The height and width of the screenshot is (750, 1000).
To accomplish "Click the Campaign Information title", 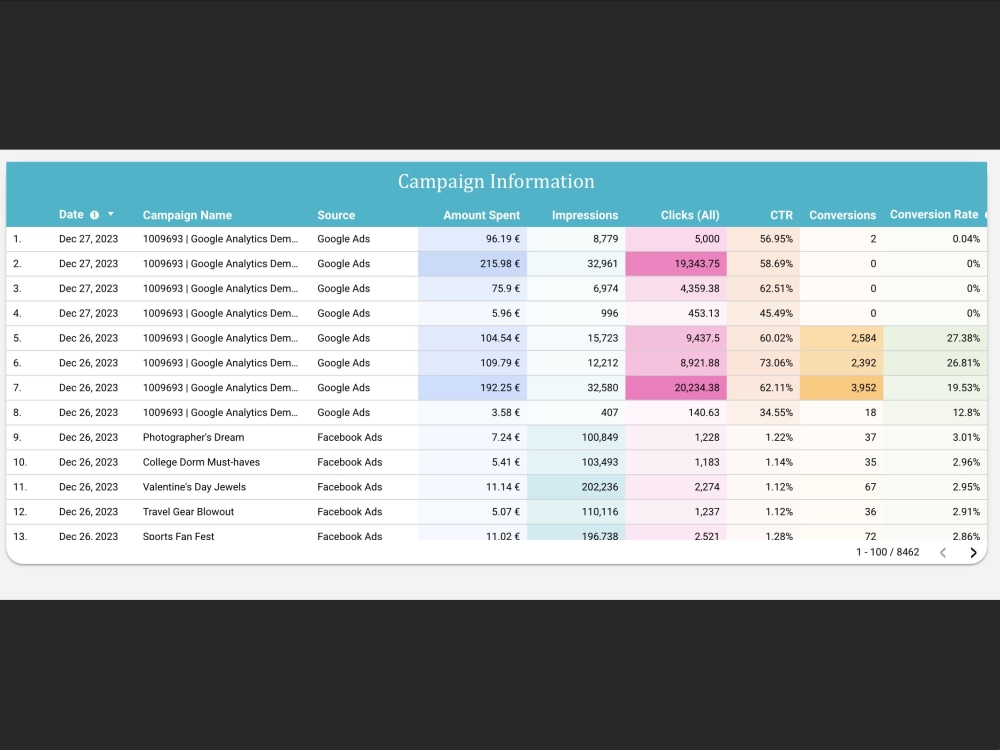I will (496, 181).
